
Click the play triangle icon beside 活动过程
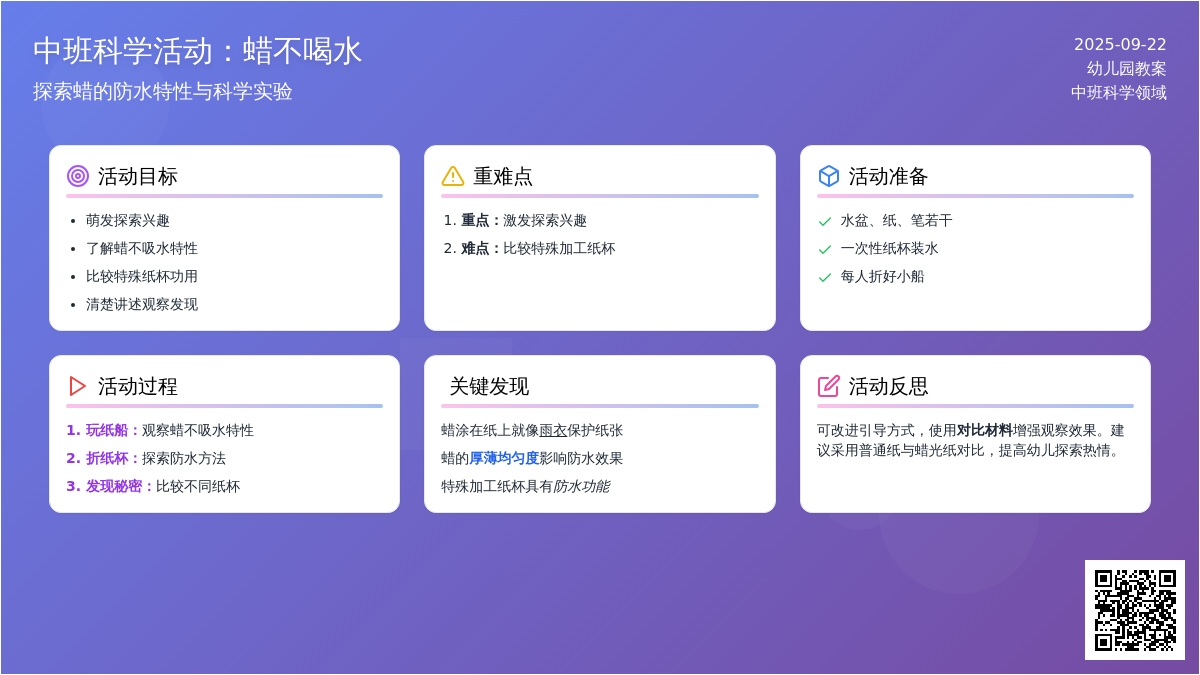tap(78, 386)
